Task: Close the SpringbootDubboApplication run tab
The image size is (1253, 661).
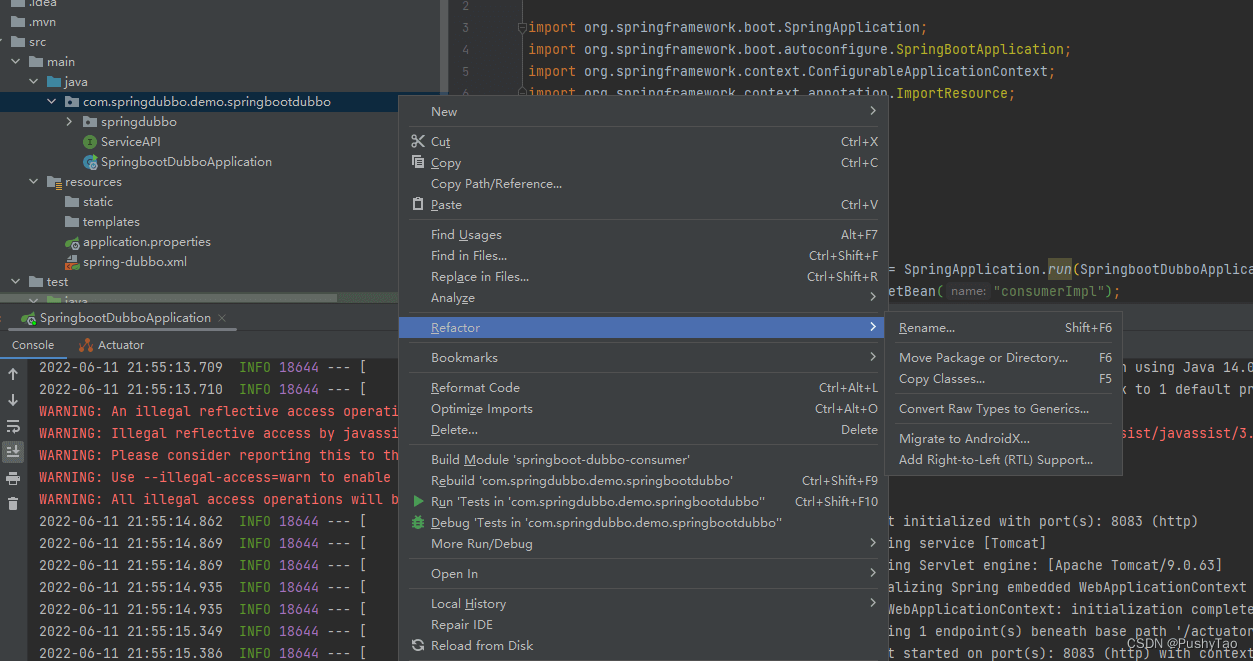Action: 222,318
